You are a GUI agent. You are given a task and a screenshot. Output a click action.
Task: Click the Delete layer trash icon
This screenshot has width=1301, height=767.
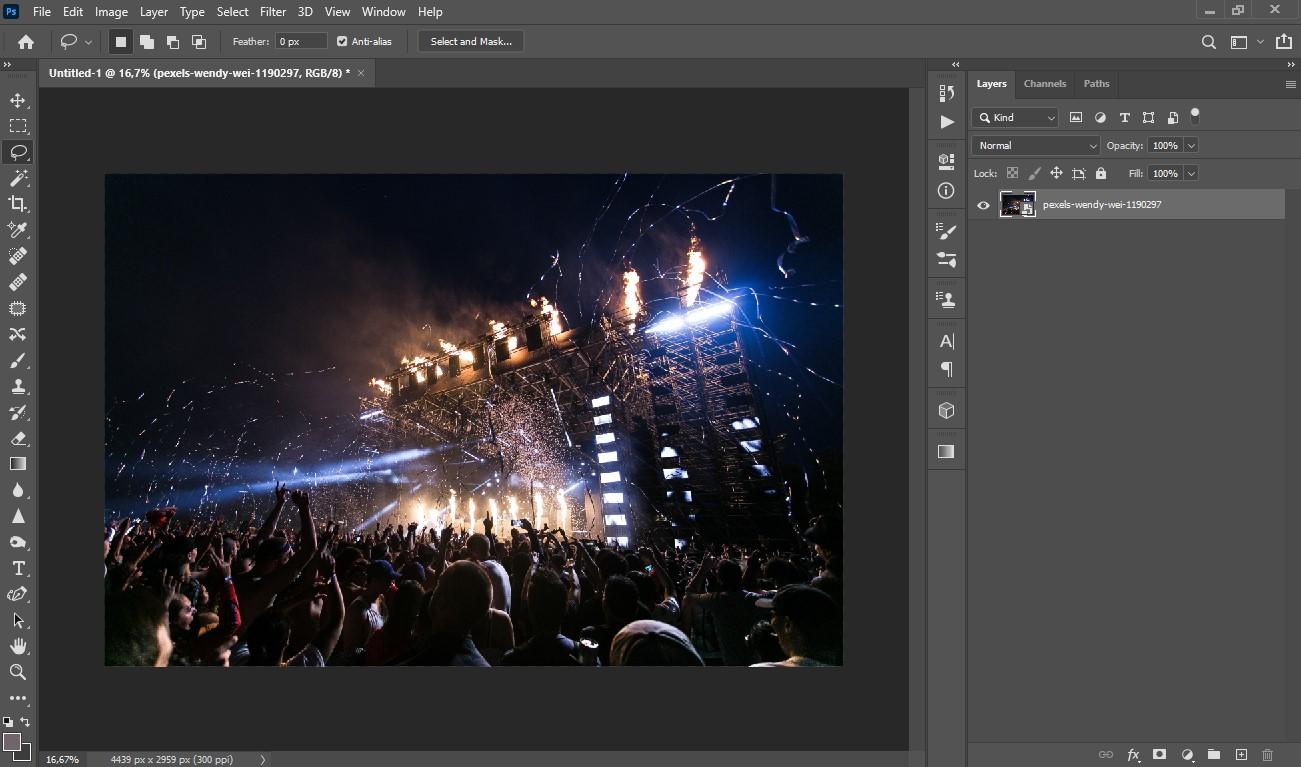1268,755
